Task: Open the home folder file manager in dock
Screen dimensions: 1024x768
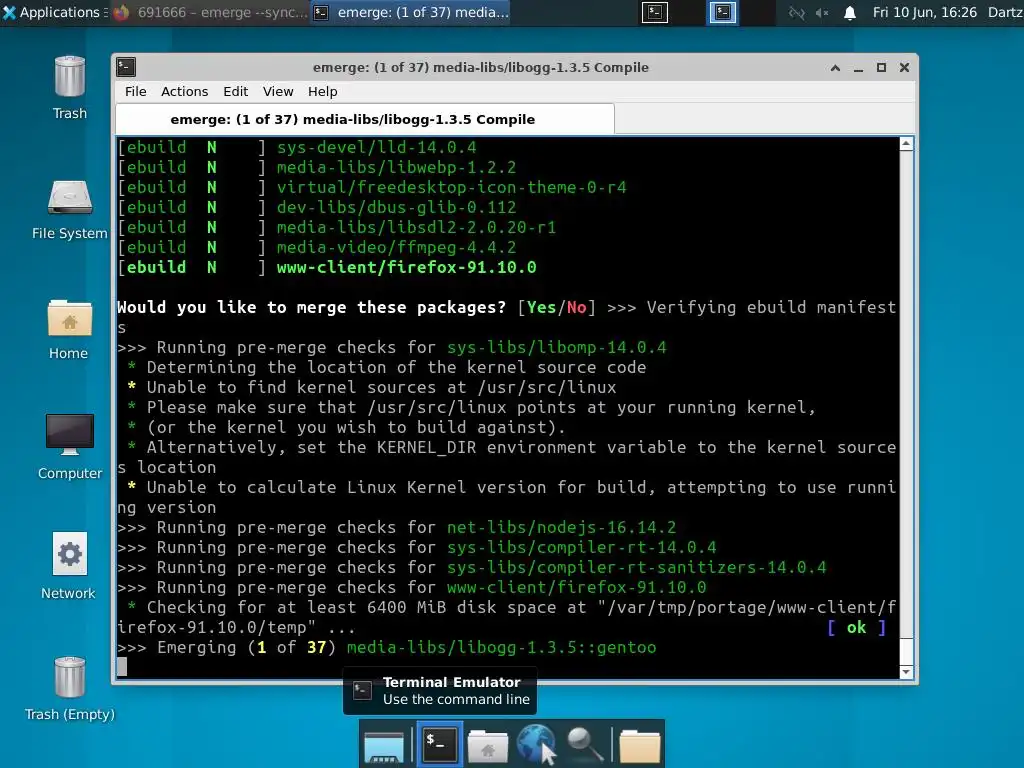Action: [x=487, y=746]
